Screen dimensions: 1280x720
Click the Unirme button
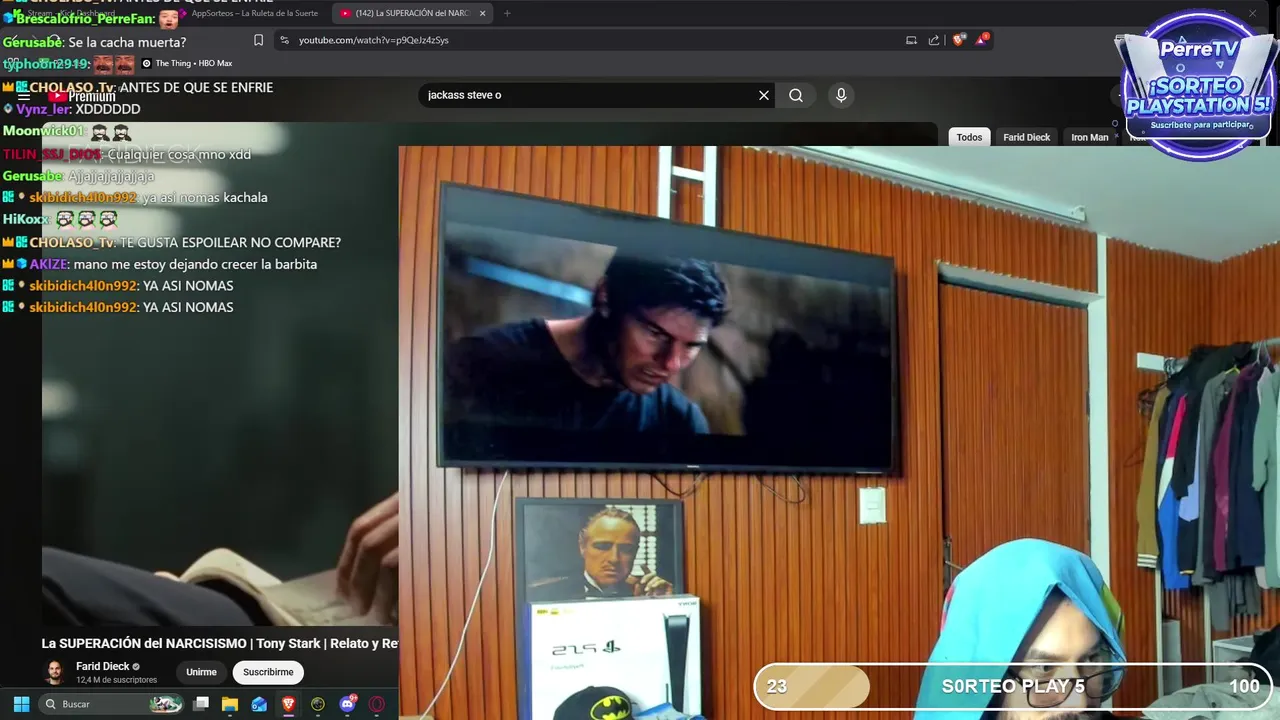coord(201,672)
